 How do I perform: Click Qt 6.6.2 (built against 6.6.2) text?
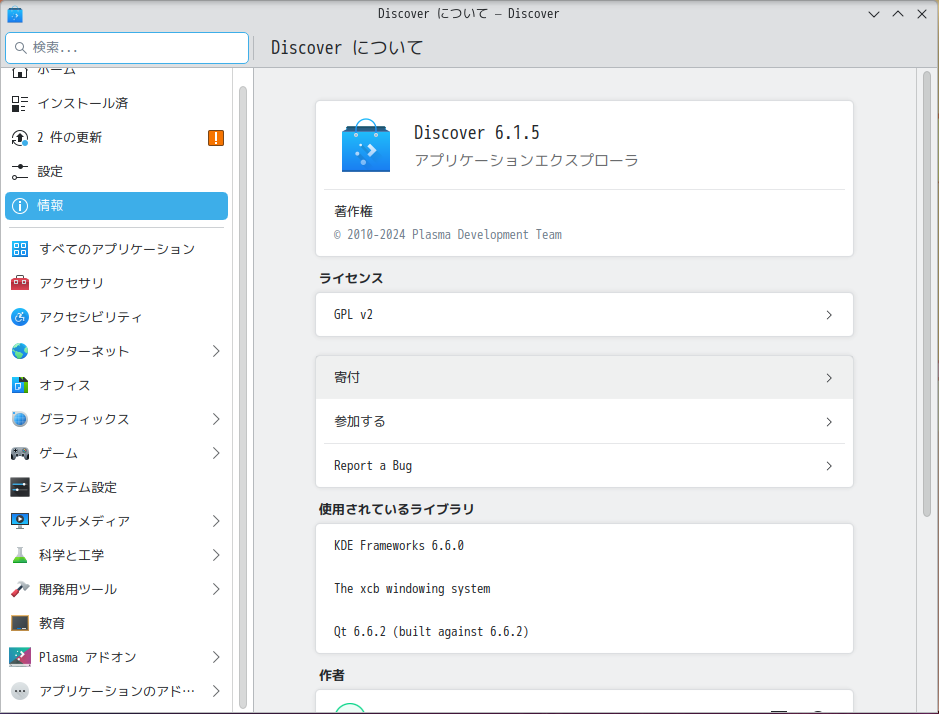[x=431, y=632]
